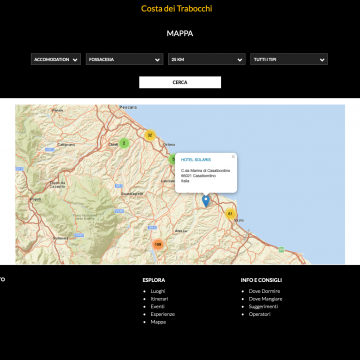
Task: Click the blue Hotel Solaris map pin
Action: [206, 201]
